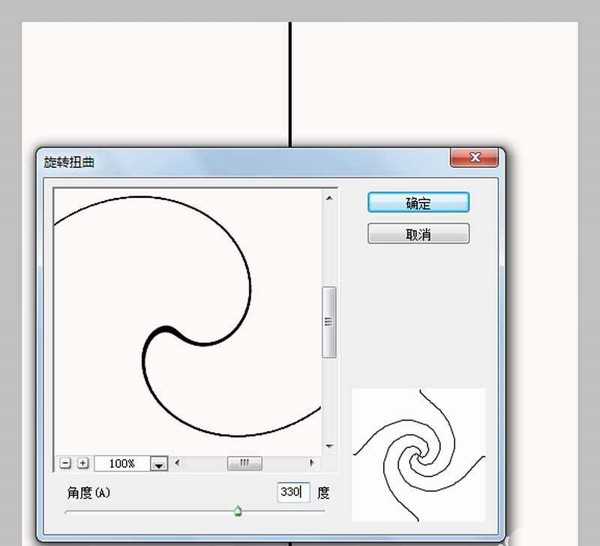
Task: Click the left end of the angle slider track
Action: click(67, 511)
